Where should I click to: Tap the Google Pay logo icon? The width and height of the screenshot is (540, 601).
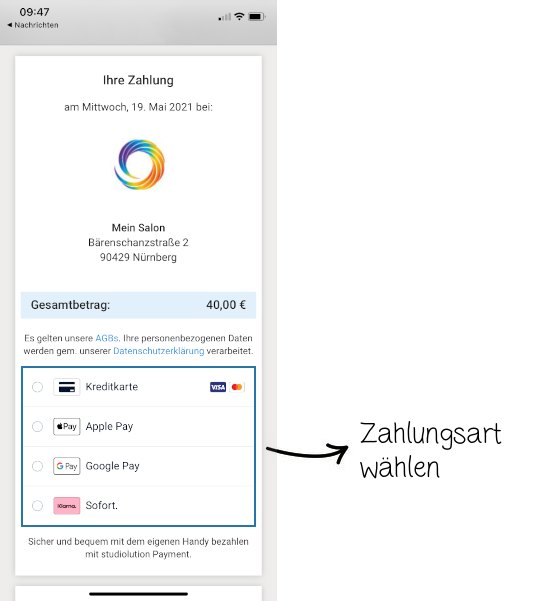67,466
